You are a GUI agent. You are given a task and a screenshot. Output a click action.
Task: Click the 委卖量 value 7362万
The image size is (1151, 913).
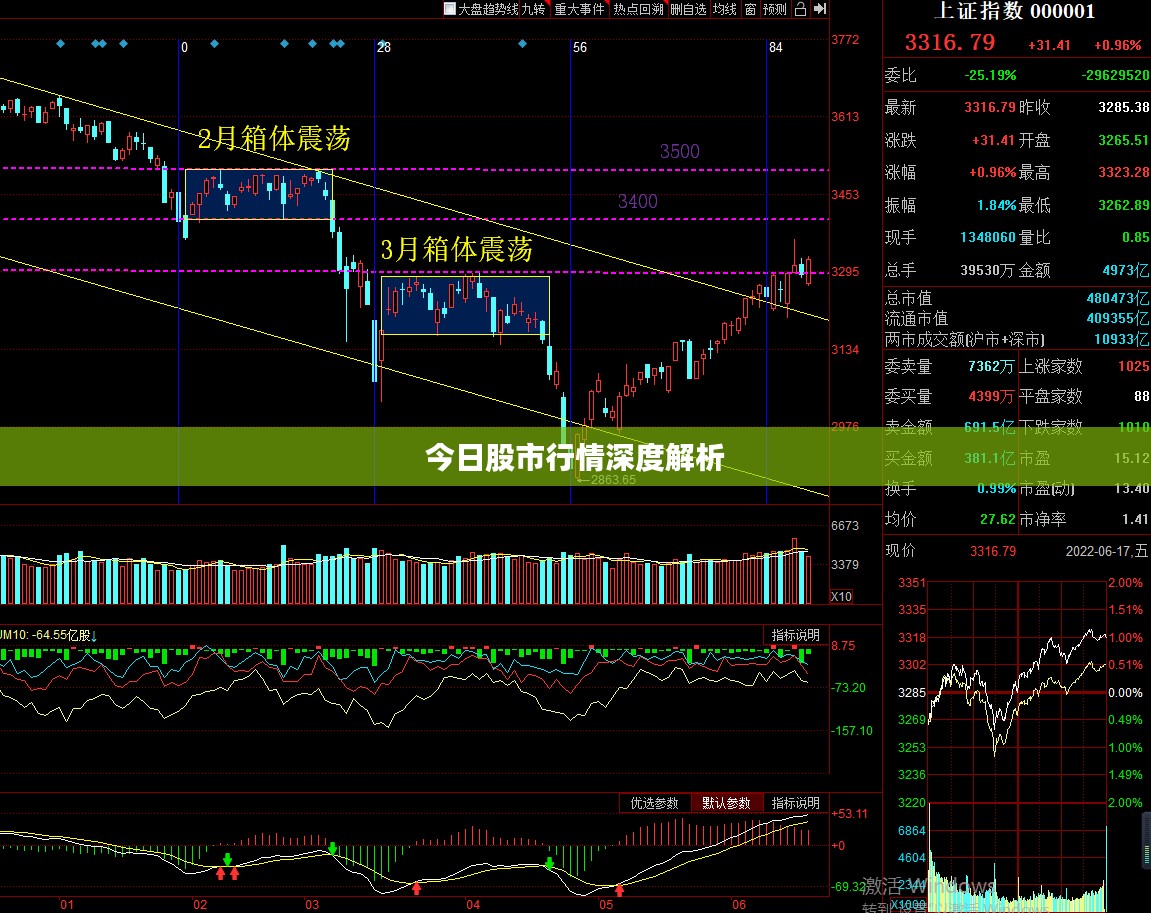pos(992,366)
